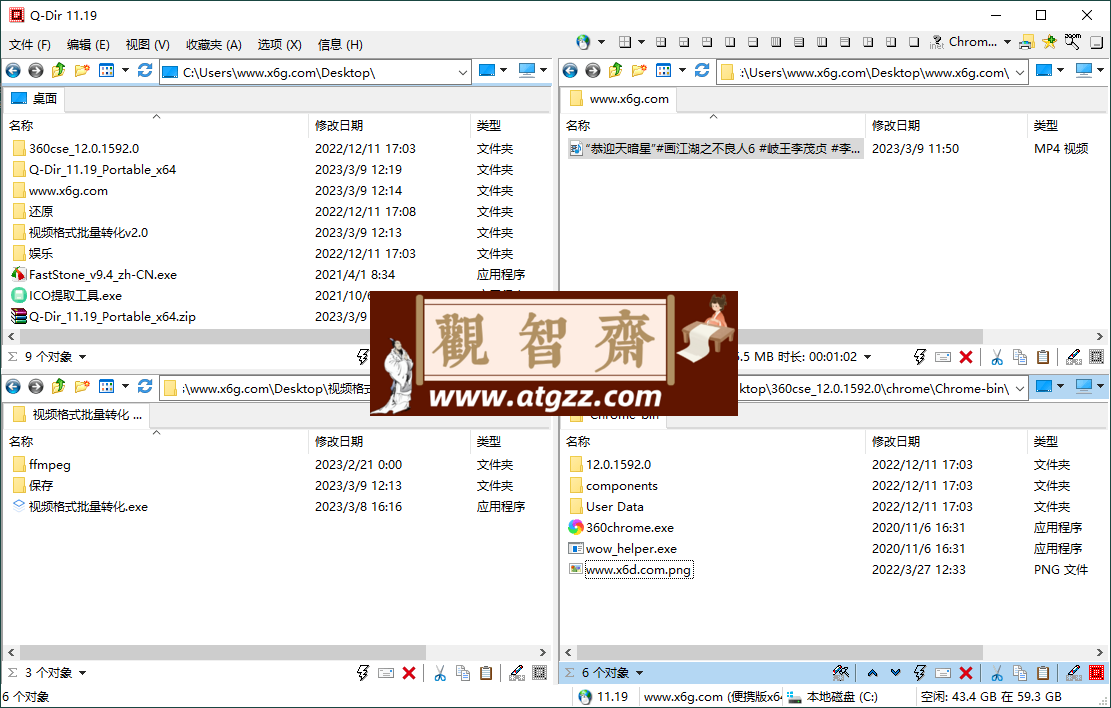Screen dimensions: 1111x708
Task: Switch to single pane layout icon
Action: [x=914, y=43]
